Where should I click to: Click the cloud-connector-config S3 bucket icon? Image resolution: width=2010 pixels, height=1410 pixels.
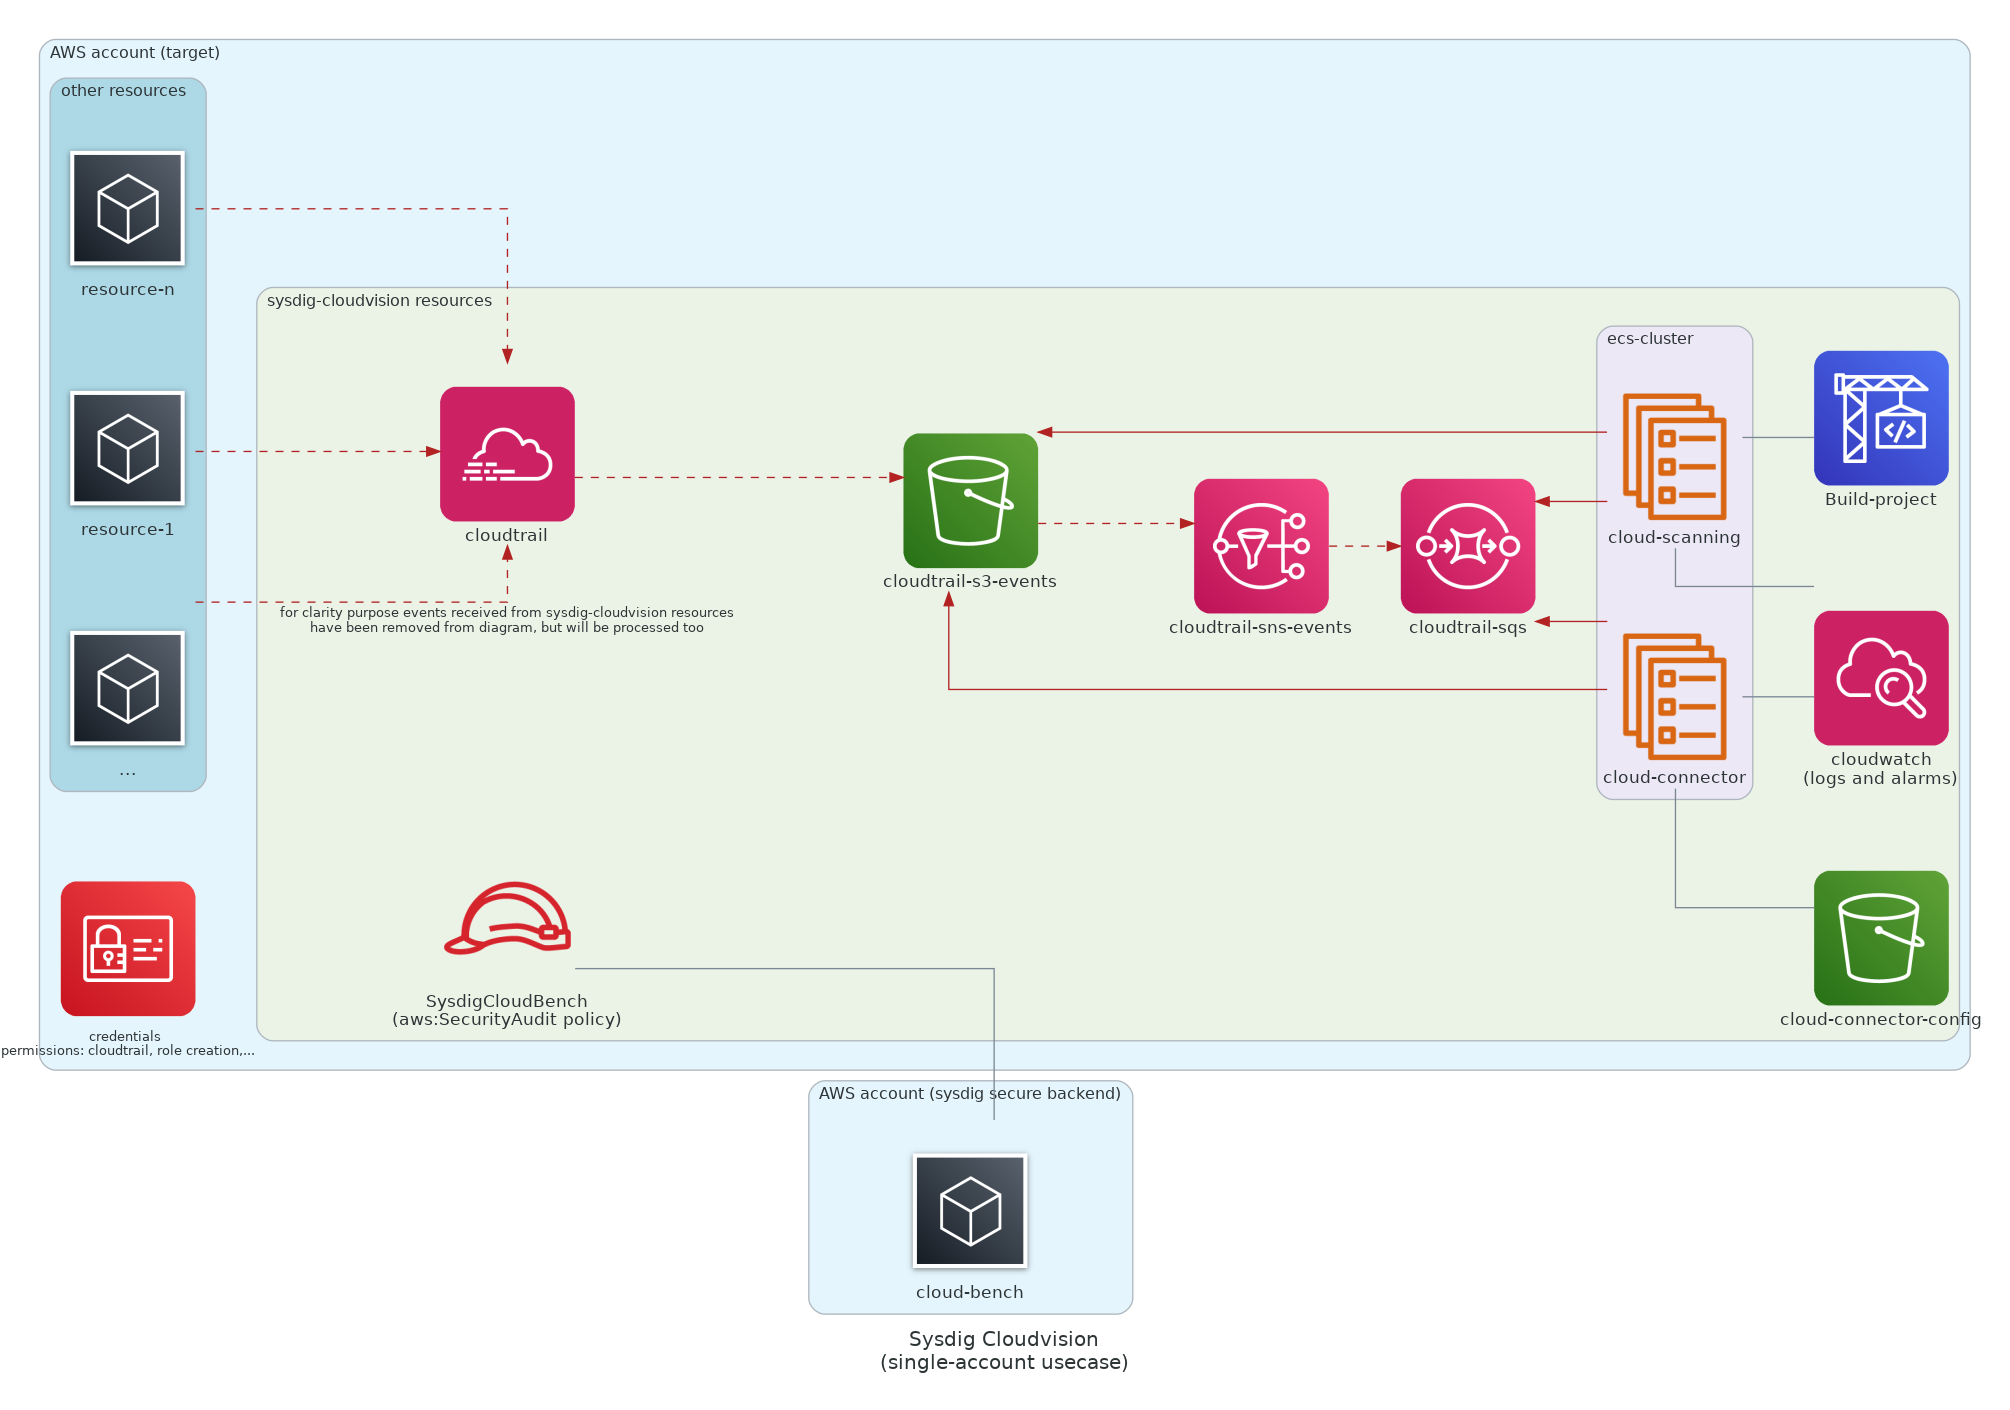click(1880, 938)
